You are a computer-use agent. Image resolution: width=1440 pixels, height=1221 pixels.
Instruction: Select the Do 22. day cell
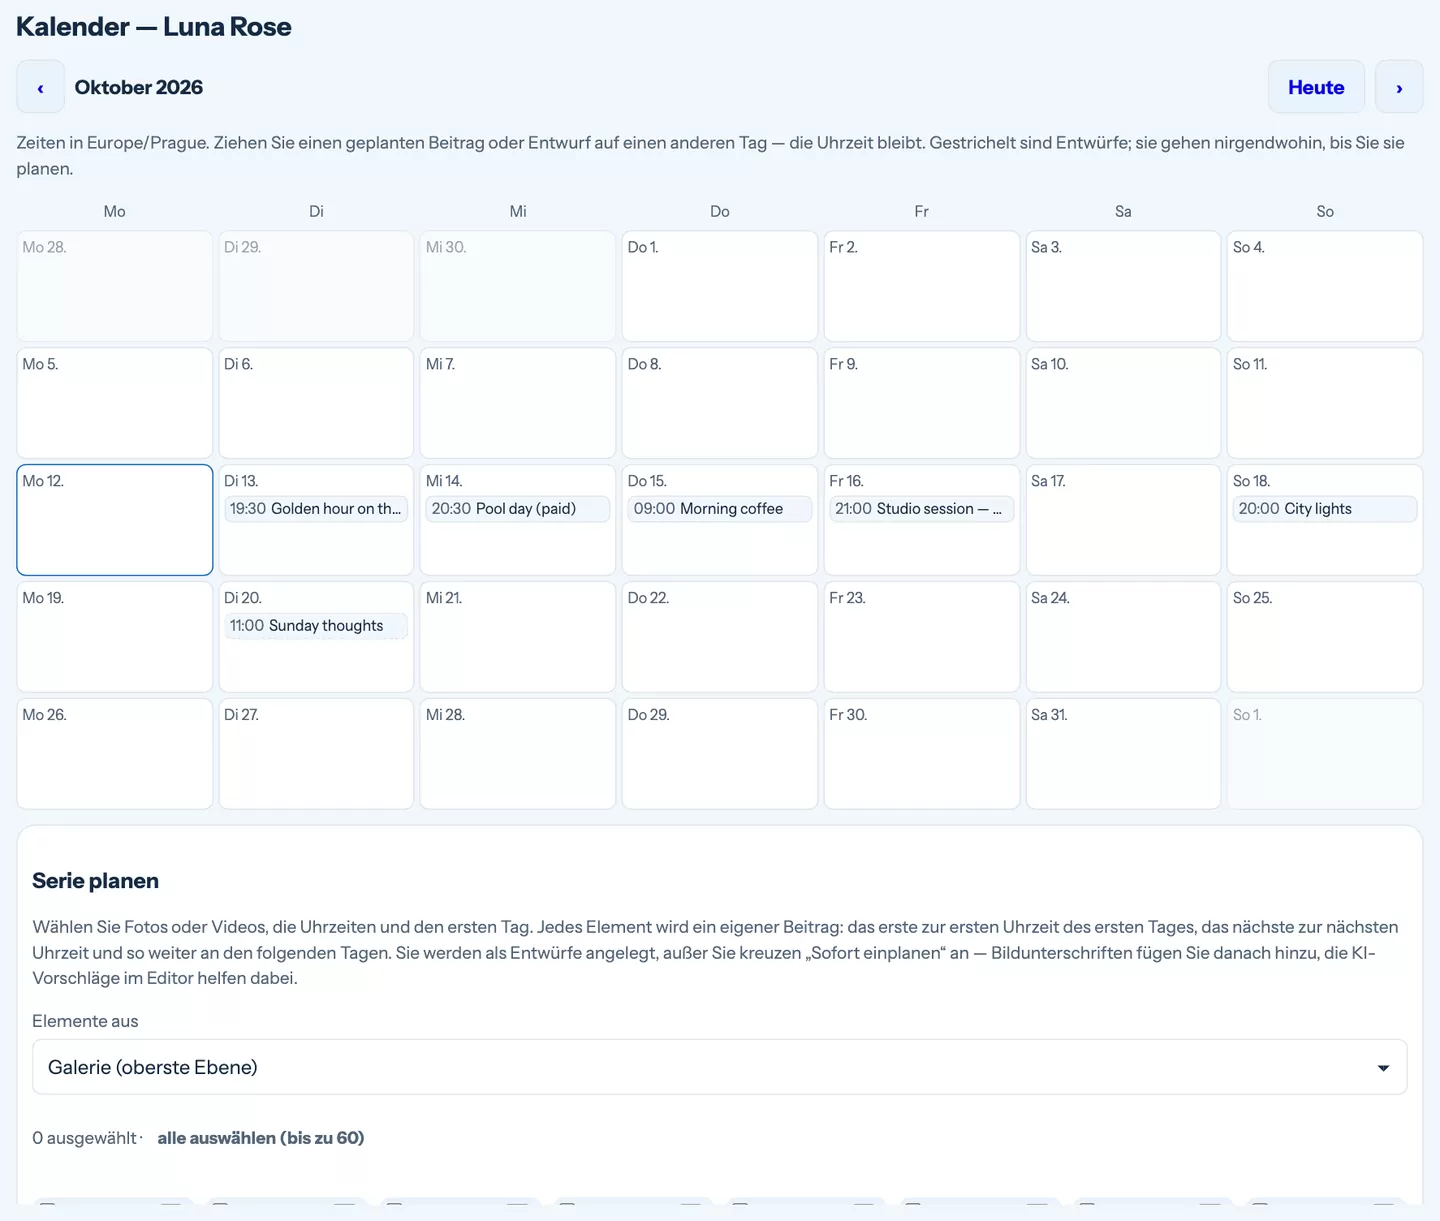point(720,637)
